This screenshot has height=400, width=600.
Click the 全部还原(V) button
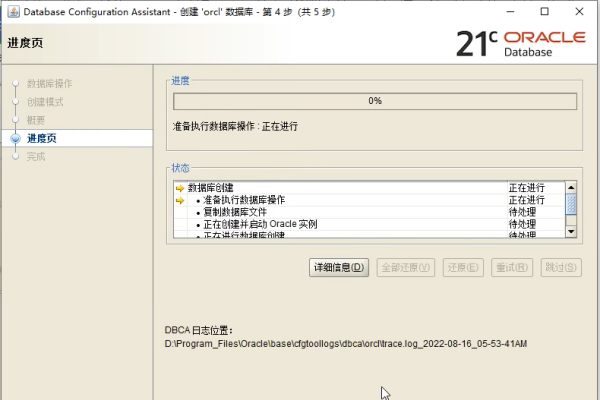click(406, 267)
